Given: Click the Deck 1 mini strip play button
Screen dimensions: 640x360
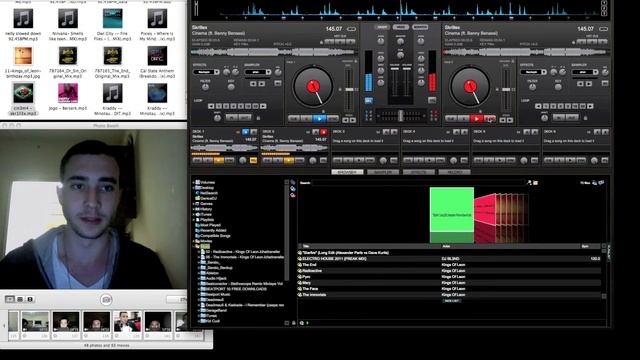Looking at the screenshot, I should click(219, 160).
